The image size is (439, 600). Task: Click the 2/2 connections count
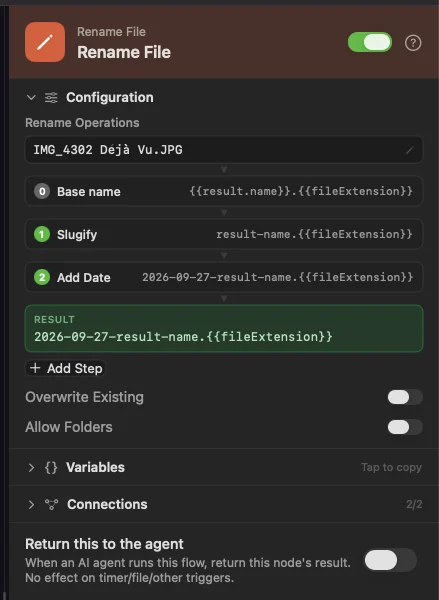coord(414,505)
